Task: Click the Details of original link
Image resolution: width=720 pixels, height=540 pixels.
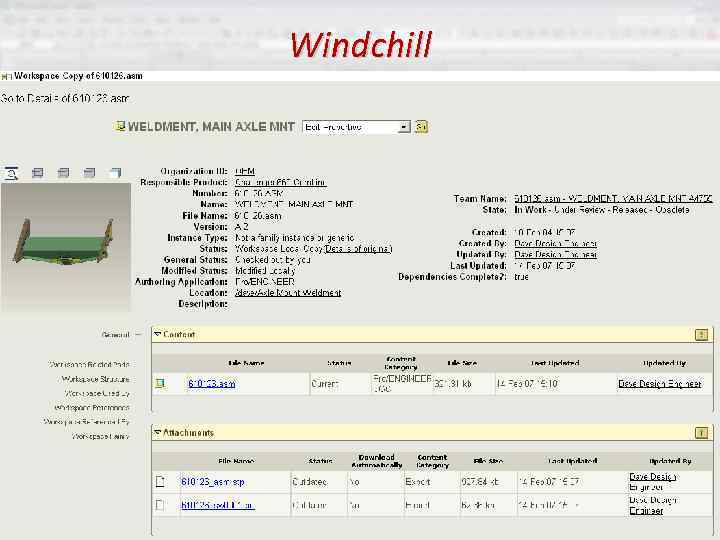Action: tap(358, 249)
